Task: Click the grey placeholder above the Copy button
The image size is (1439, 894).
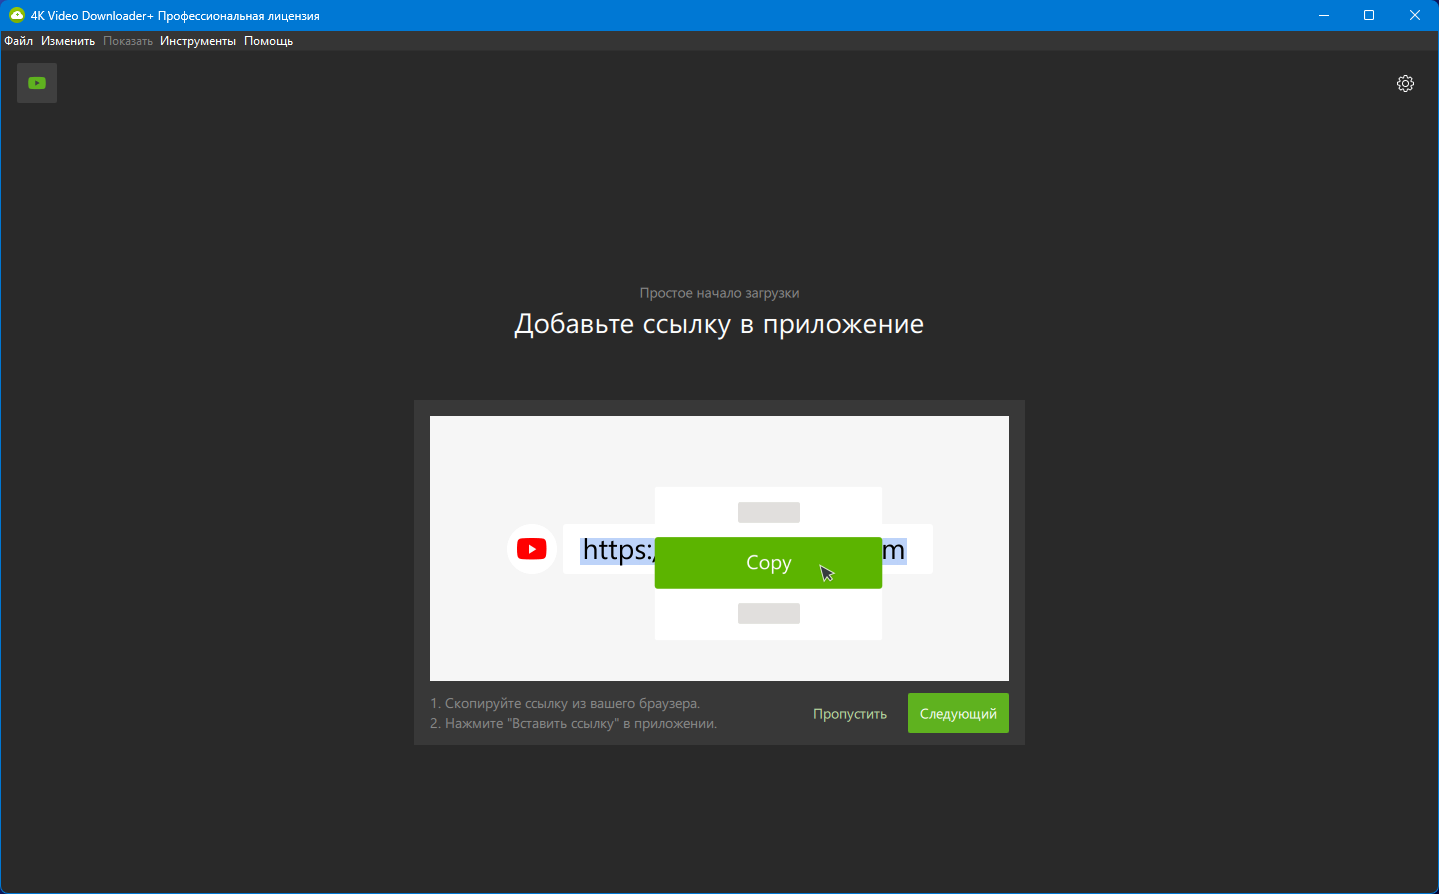Action: tap(768, 512)
